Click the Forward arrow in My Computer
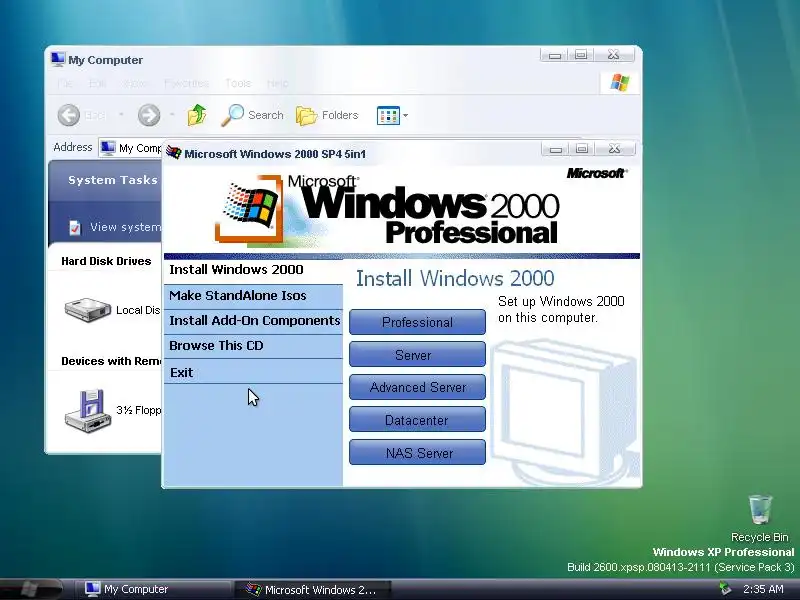The width and height of the screenshot is (800, 600). (x=149, y=115)
